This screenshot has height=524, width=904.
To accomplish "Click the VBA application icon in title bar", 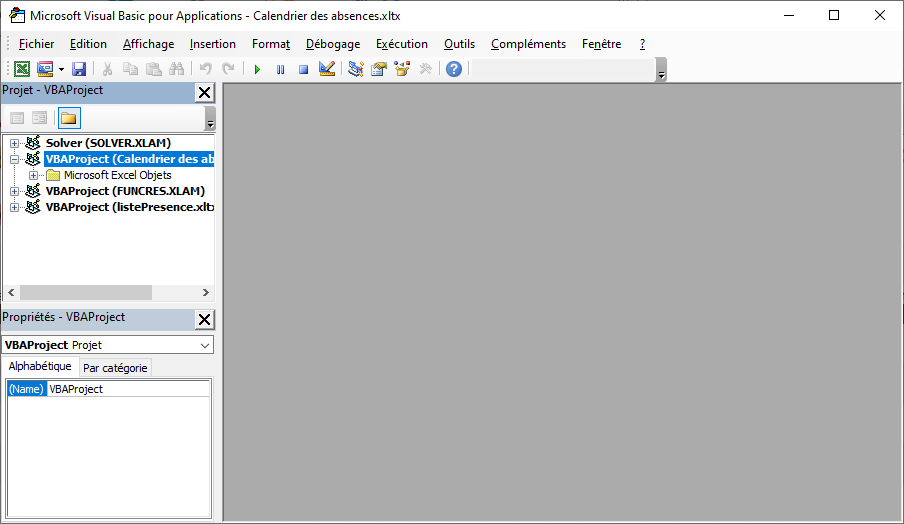I will (18, 16).
